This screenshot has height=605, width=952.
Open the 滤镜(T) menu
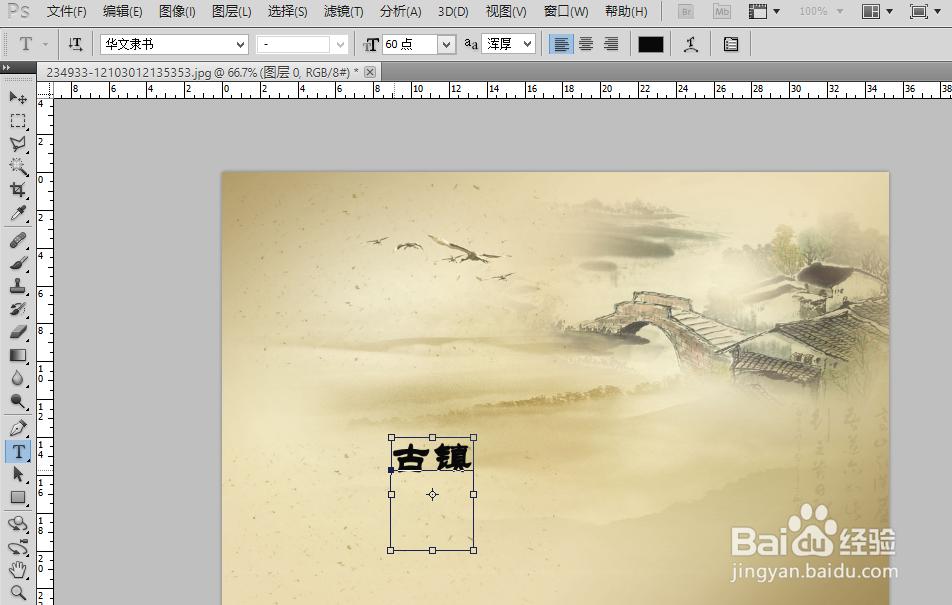click(344, 12)
